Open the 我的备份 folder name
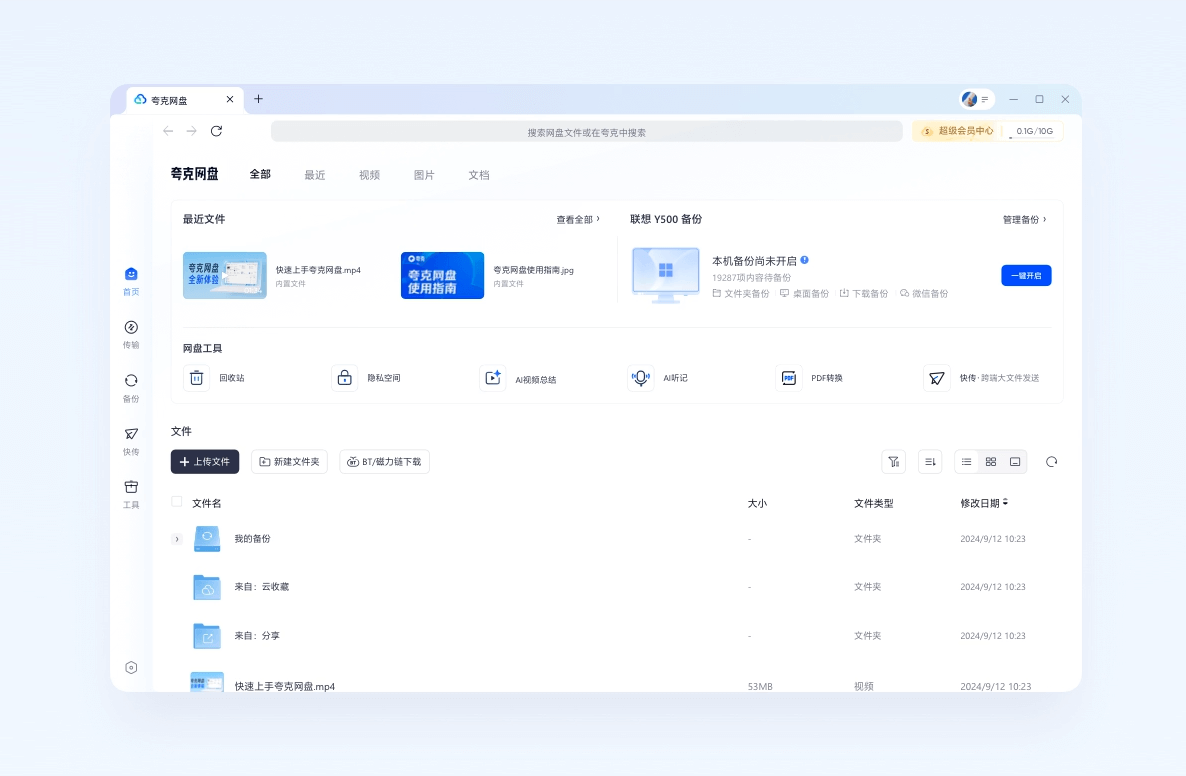 point(253,539)
